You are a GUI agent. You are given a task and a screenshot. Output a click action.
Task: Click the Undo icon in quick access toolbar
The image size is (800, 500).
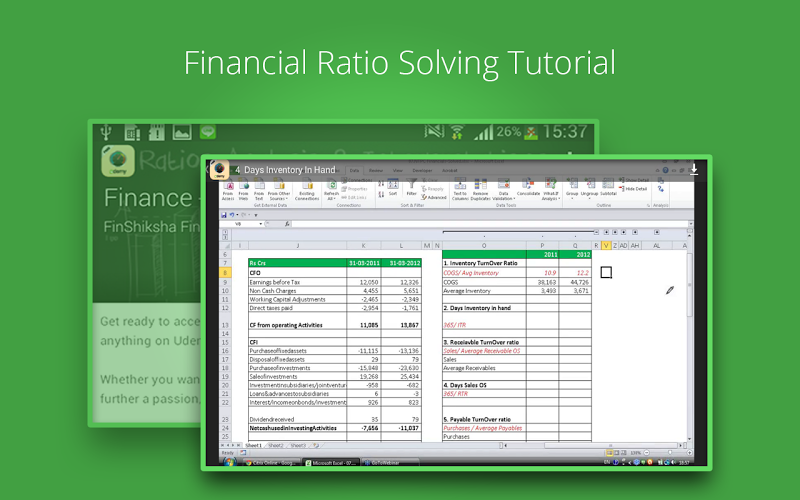click(232, 215)
